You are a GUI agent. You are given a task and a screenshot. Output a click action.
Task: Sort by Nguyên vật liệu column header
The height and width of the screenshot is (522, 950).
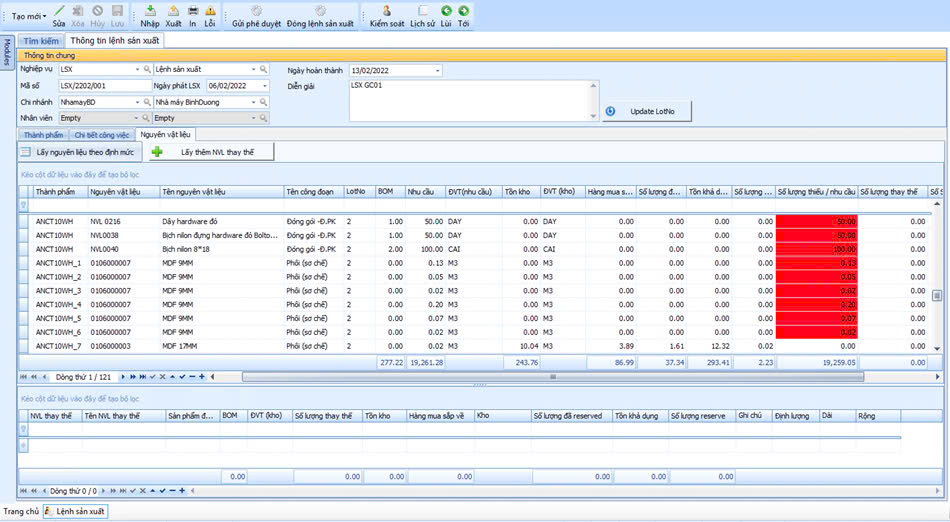tap(123, 192)
